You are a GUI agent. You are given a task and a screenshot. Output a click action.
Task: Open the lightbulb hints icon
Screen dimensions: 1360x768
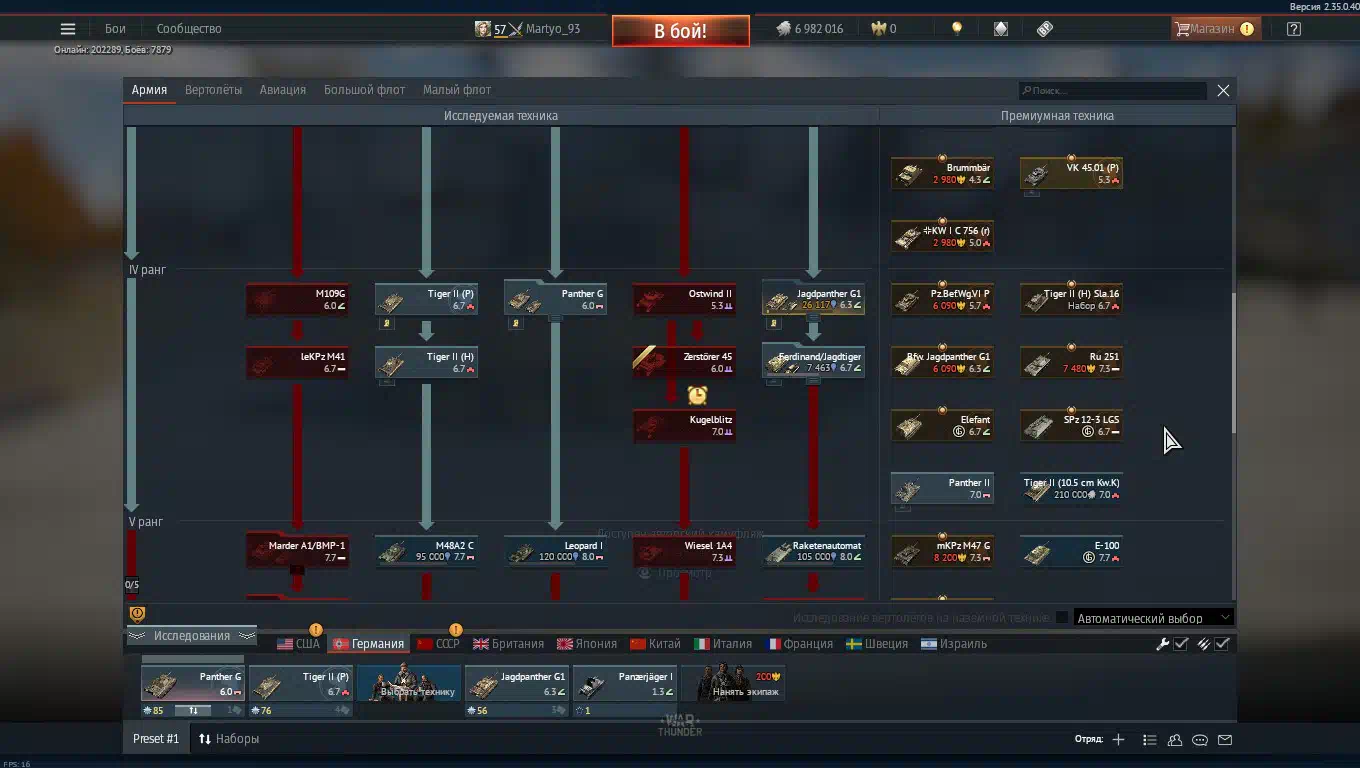pos(957,29)
